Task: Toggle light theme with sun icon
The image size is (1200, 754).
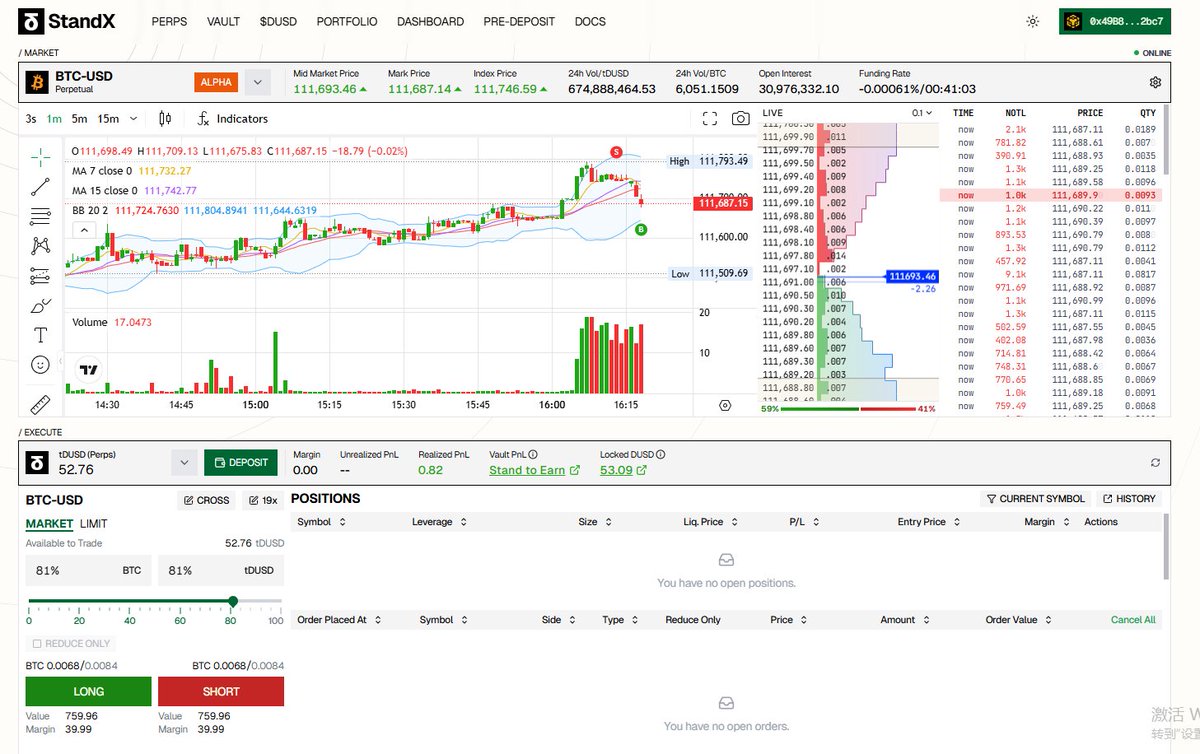Action: [x=1032, y=21]
